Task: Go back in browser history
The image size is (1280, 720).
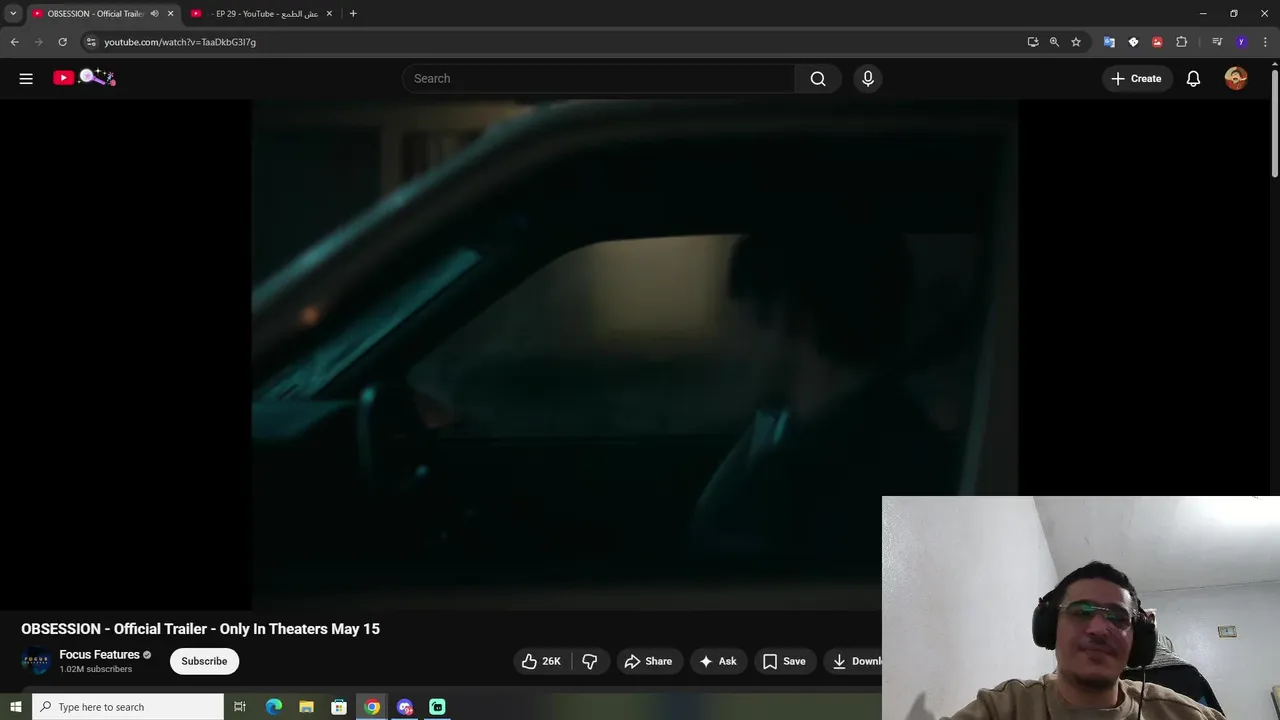Action: tap(14, 42)
